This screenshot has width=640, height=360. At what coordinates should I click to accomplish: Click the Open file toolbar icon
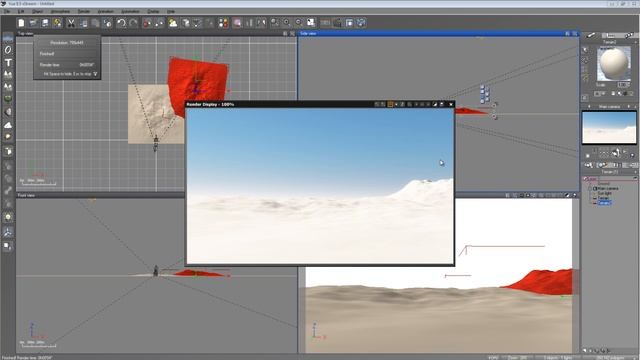click(x=33, y=23)
